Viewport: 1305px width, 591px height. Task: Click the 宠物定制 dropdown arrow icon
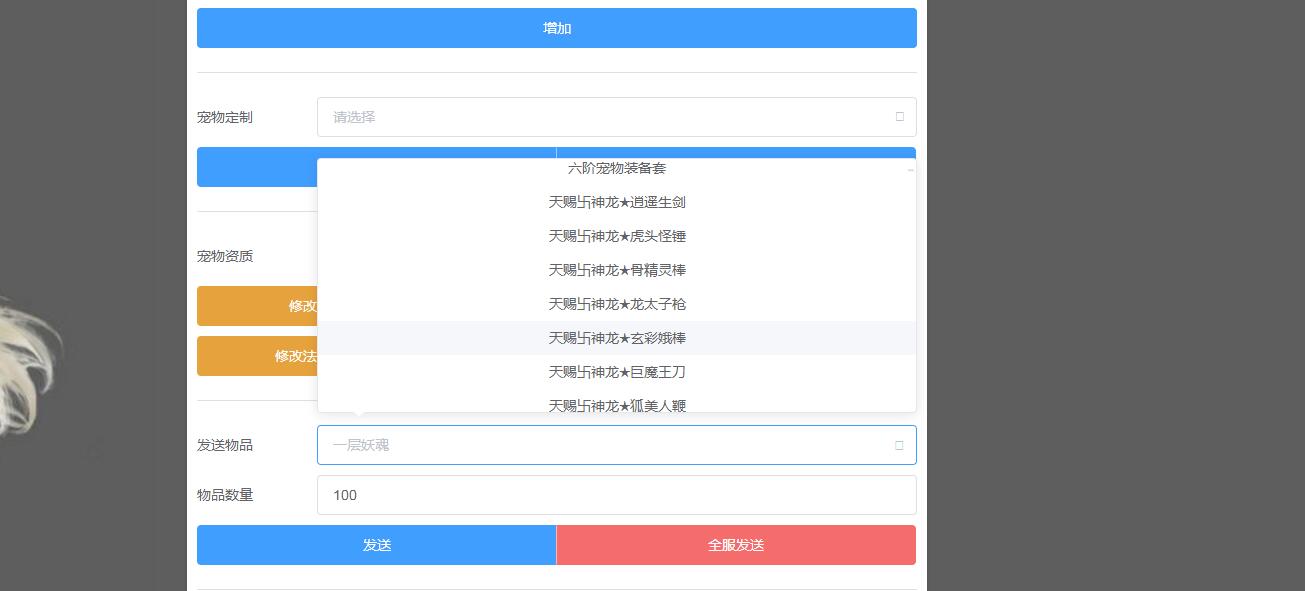coord(899,117)
